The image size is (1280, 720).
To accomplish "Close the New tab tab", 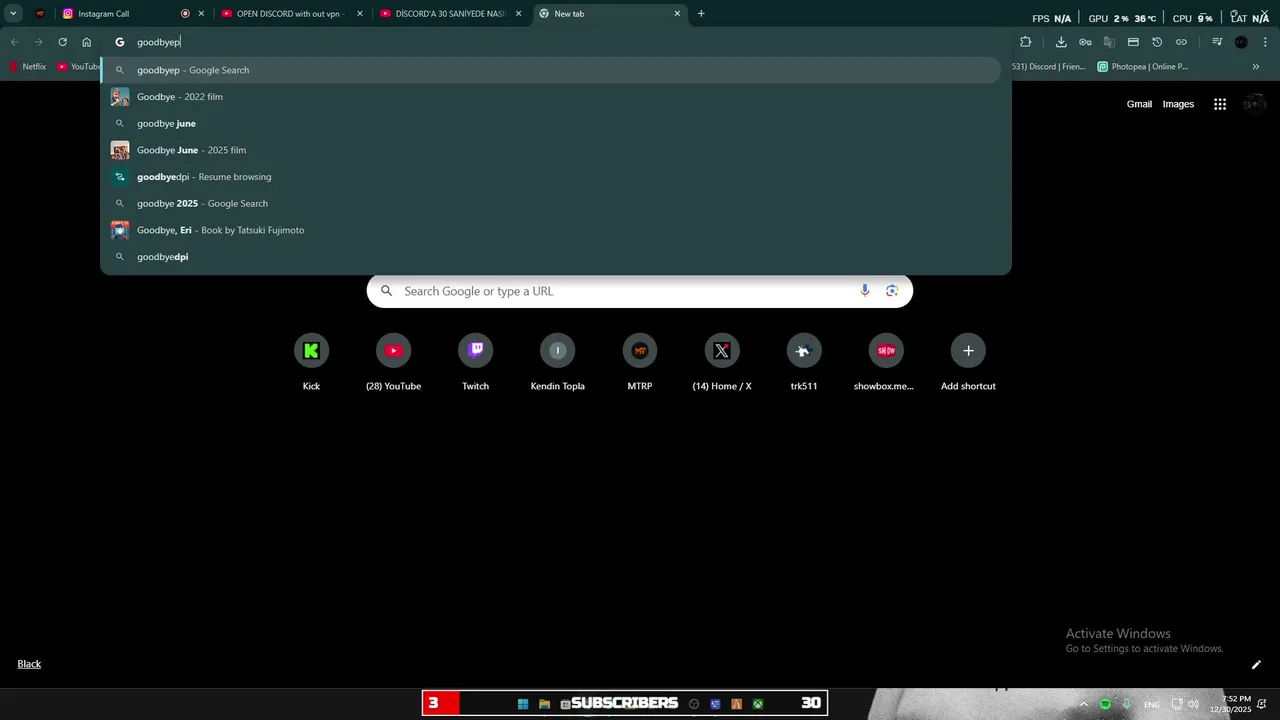I will (677, 14).
